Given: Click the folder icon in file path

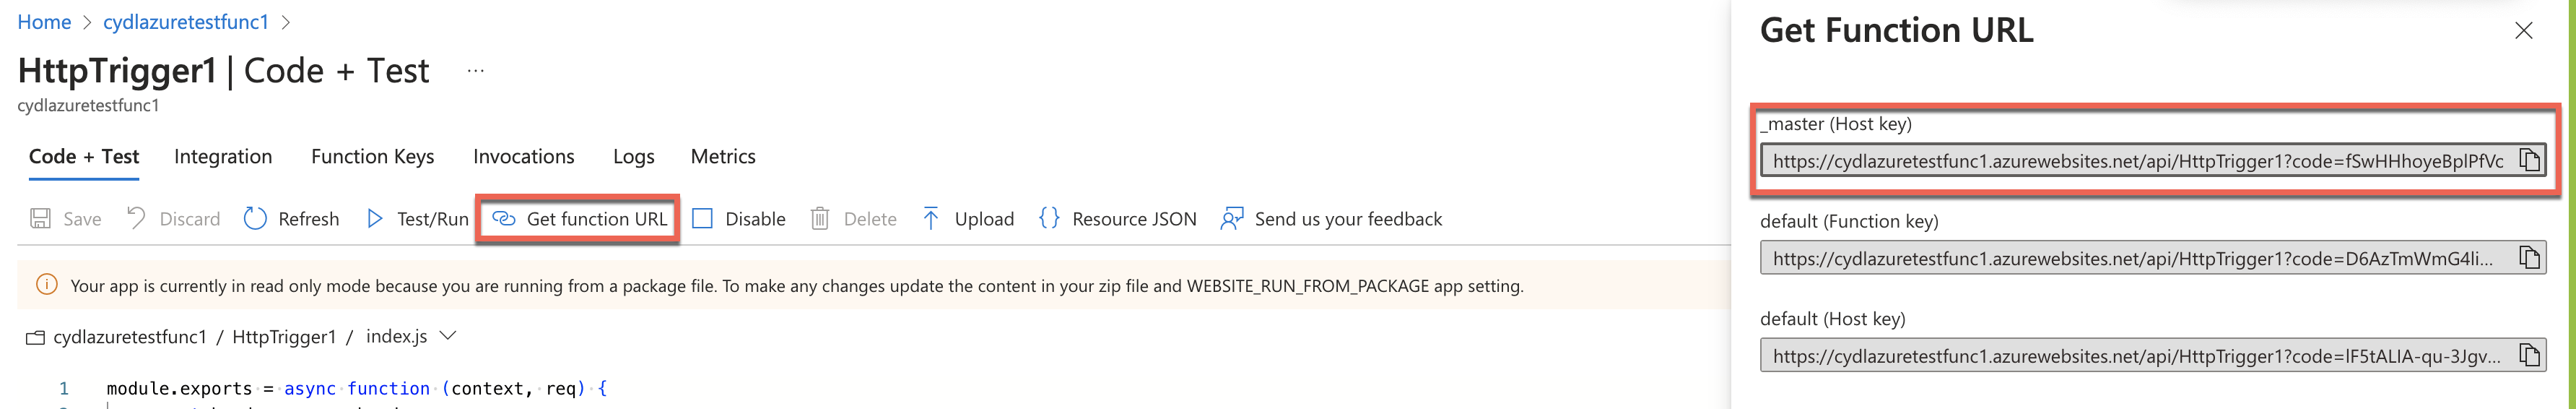Looking at the screenshot, I should (35, 337).
